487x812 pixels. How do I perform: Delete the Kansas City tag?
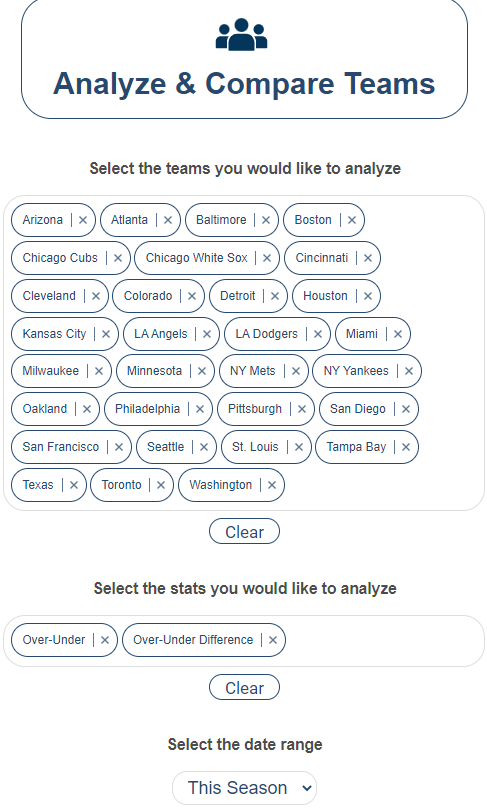[106, 334]
